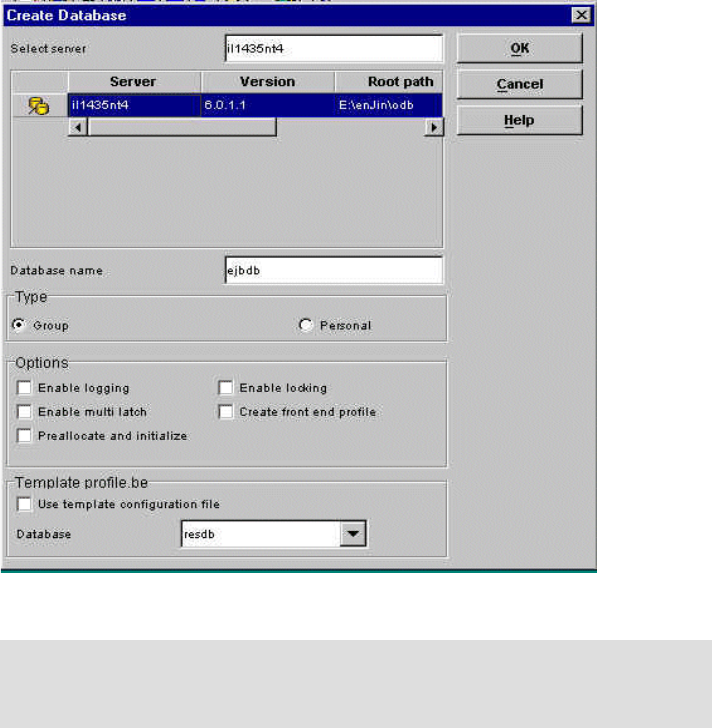This screenshot has height=728, width=712.
Task: Check Create front end profile option
Action: [x=226, y=412]
